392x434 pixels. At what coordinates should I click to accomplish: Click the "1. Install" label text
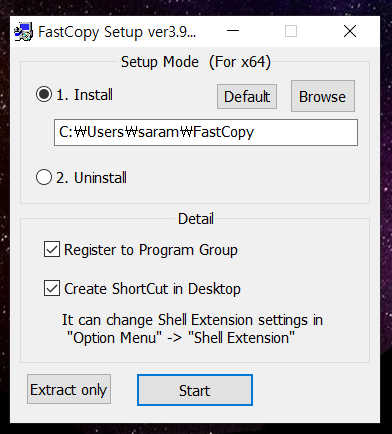(85, 95)
